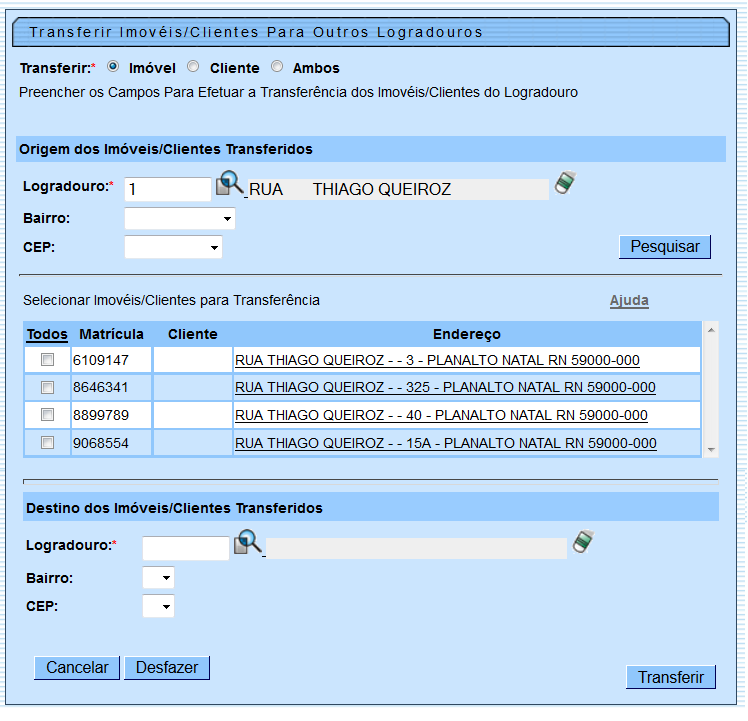Viewport: 748px width, 721px height.
Task: Check the box for matrícula 6109147
Action: pos(47,360)
